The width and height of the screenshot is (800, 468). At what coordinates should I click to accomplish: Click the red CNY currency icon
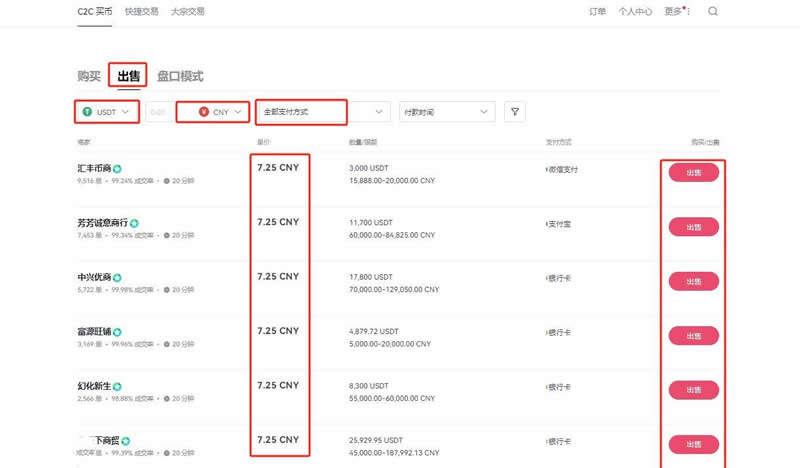(204, 112)
